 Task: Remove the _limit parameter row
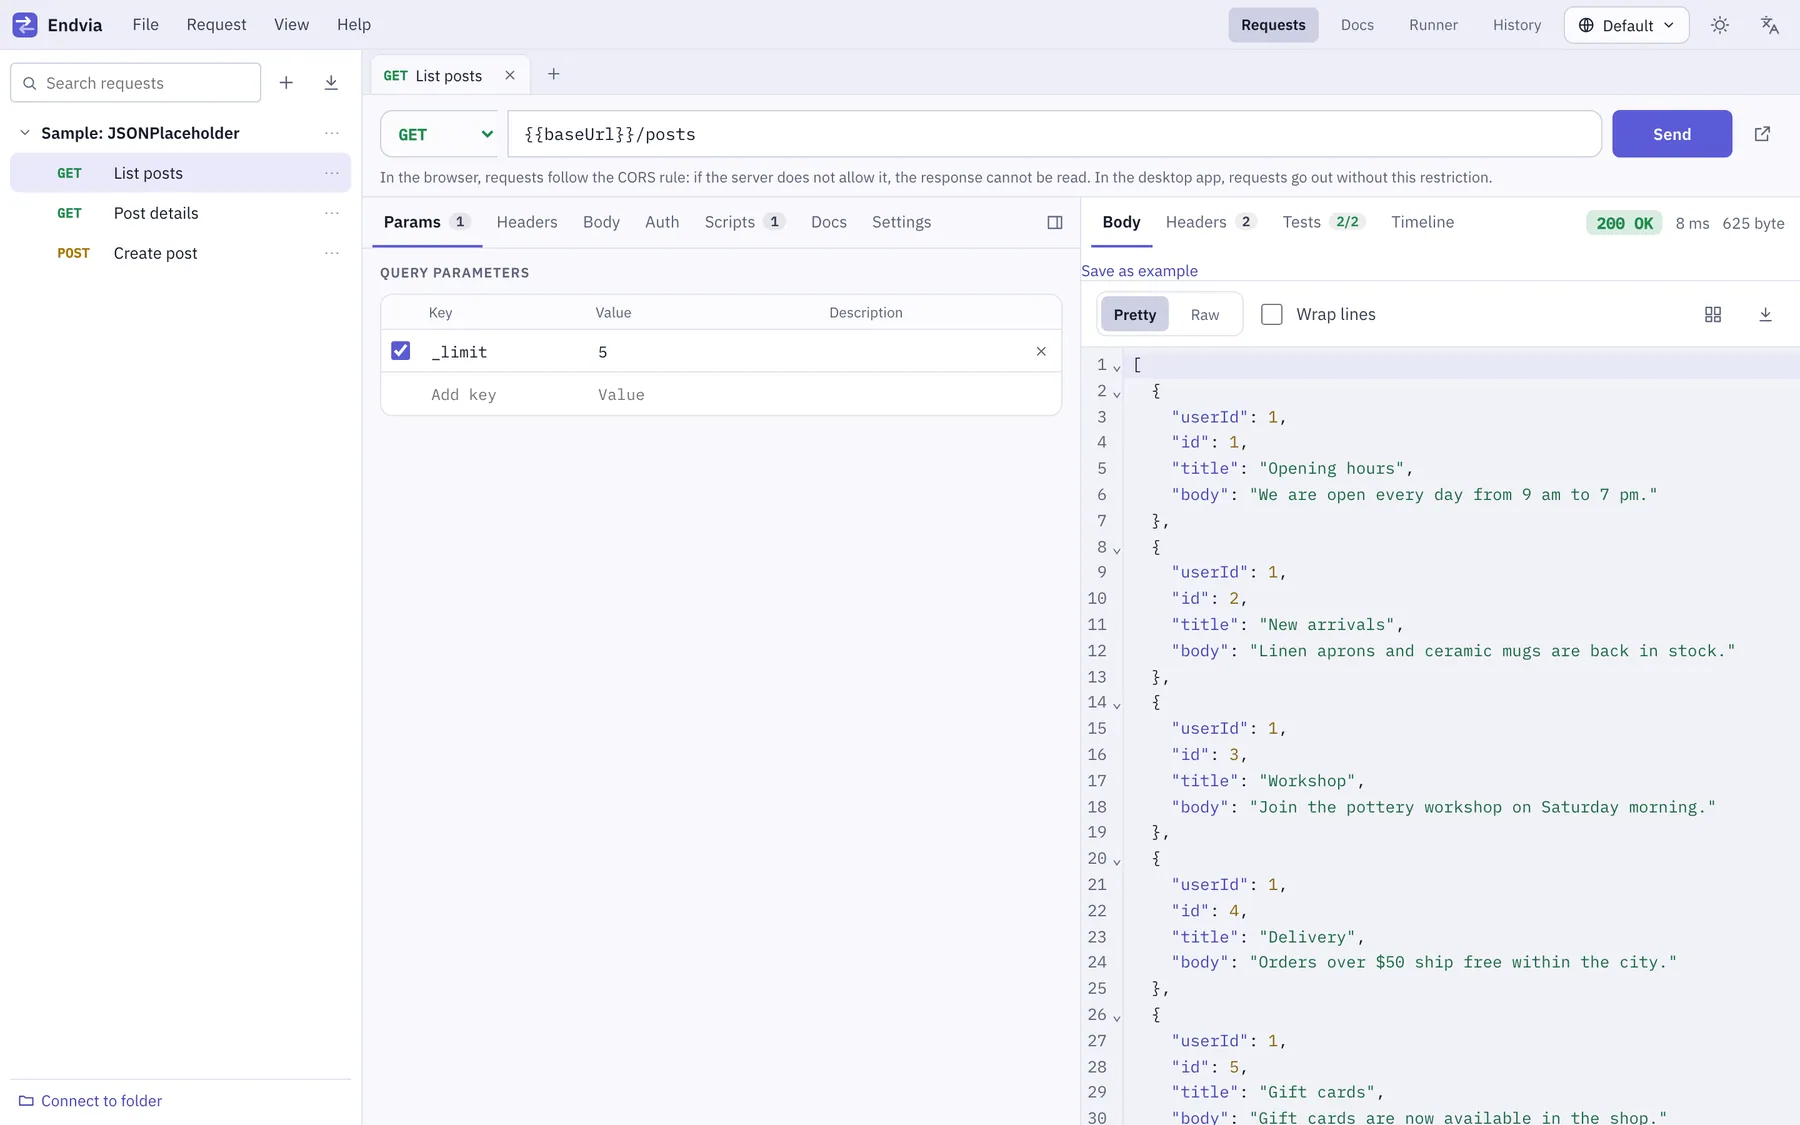coord(1041,351)
